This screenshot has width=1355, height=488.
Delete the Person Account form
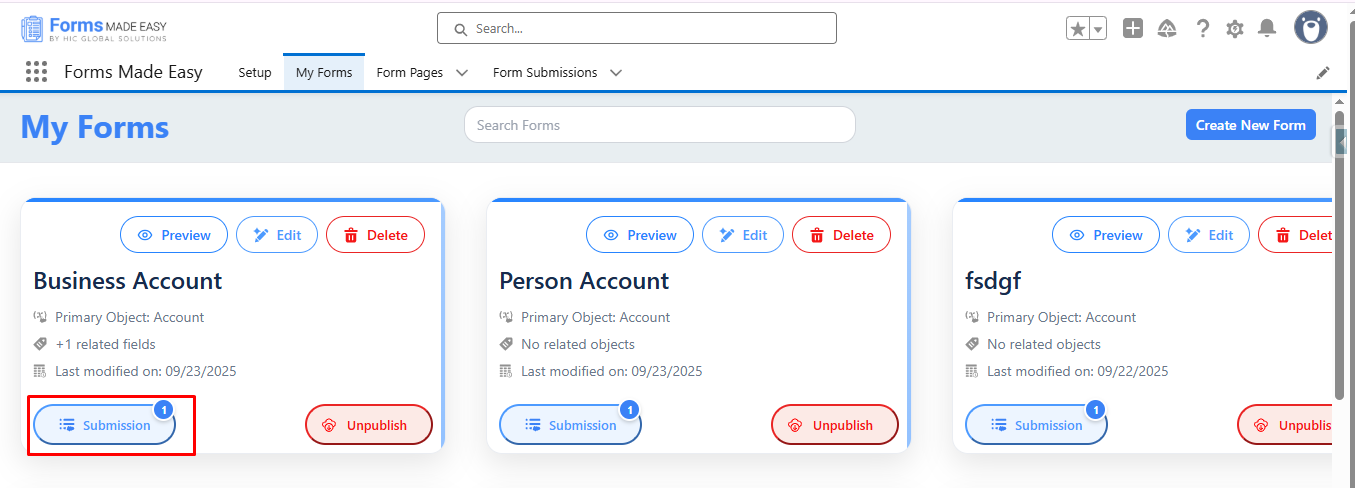(x=841, y=235)
